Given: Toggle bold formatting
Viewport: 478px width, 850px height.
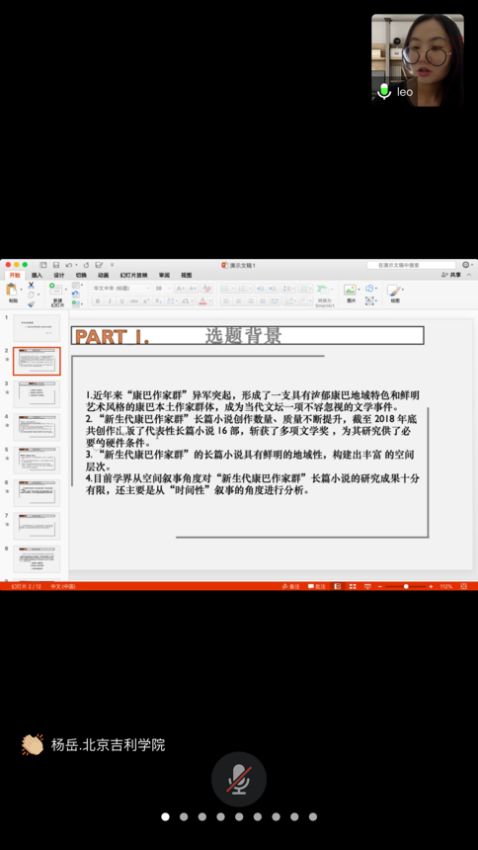Looking at the screenshot, I should pyautogui.click(x=98, y=301).
